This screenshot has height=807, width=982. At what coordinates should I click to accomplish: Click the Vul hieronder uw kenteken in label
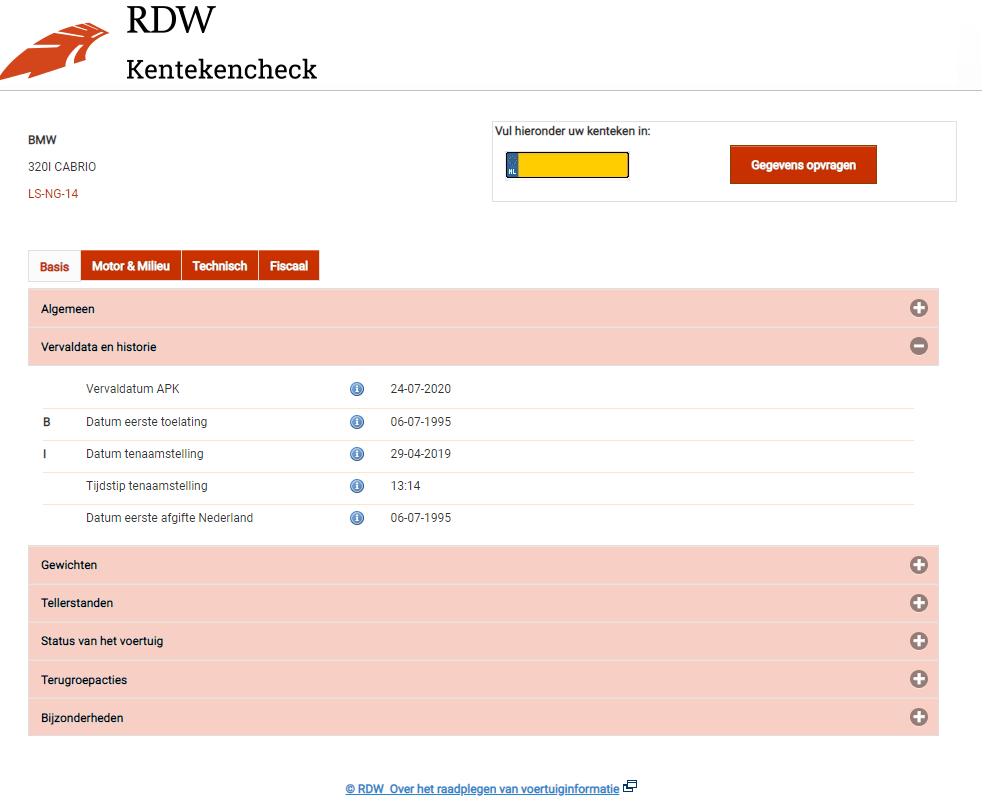(x=572, y=131)
